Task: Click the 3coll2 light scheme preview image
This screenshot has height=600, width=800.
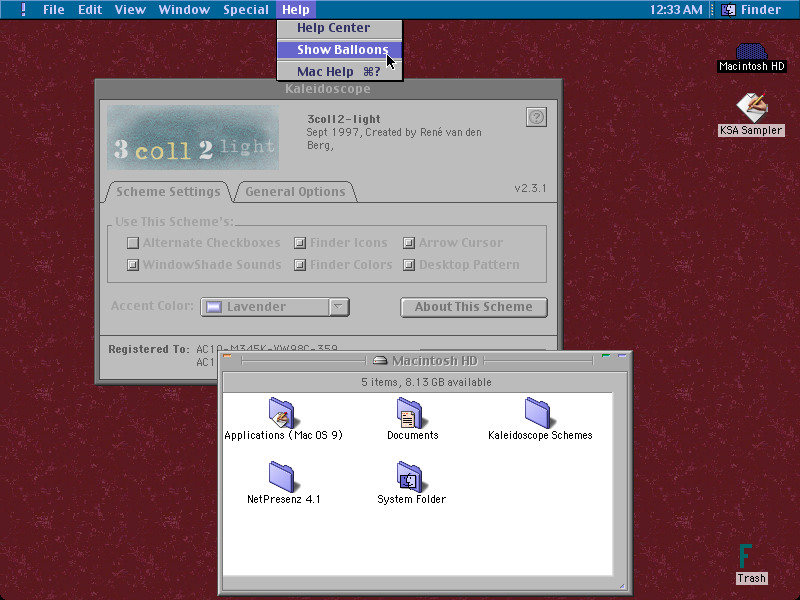Action: pos(193,137)
